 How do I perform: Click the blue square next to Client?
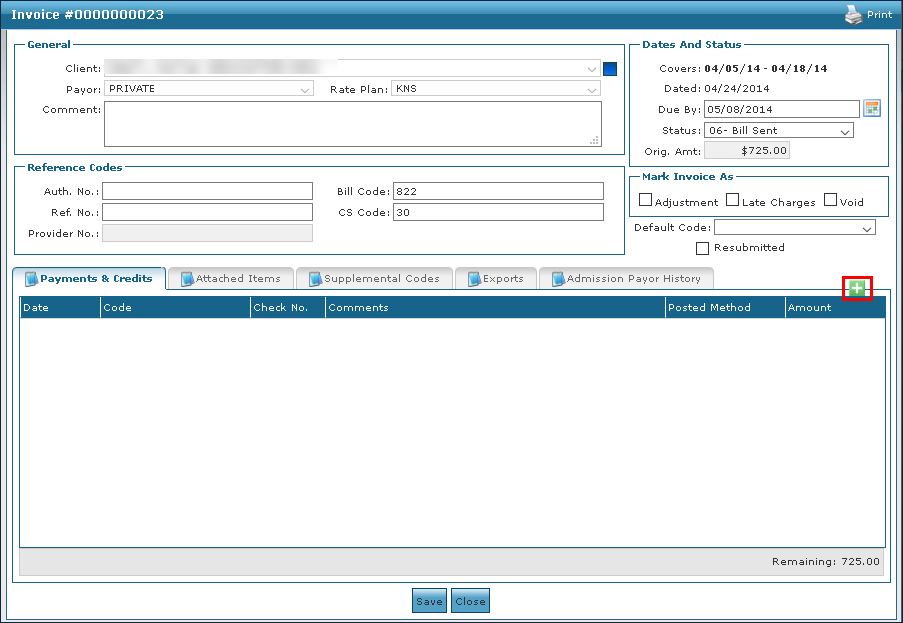click(x=610, y=69)
